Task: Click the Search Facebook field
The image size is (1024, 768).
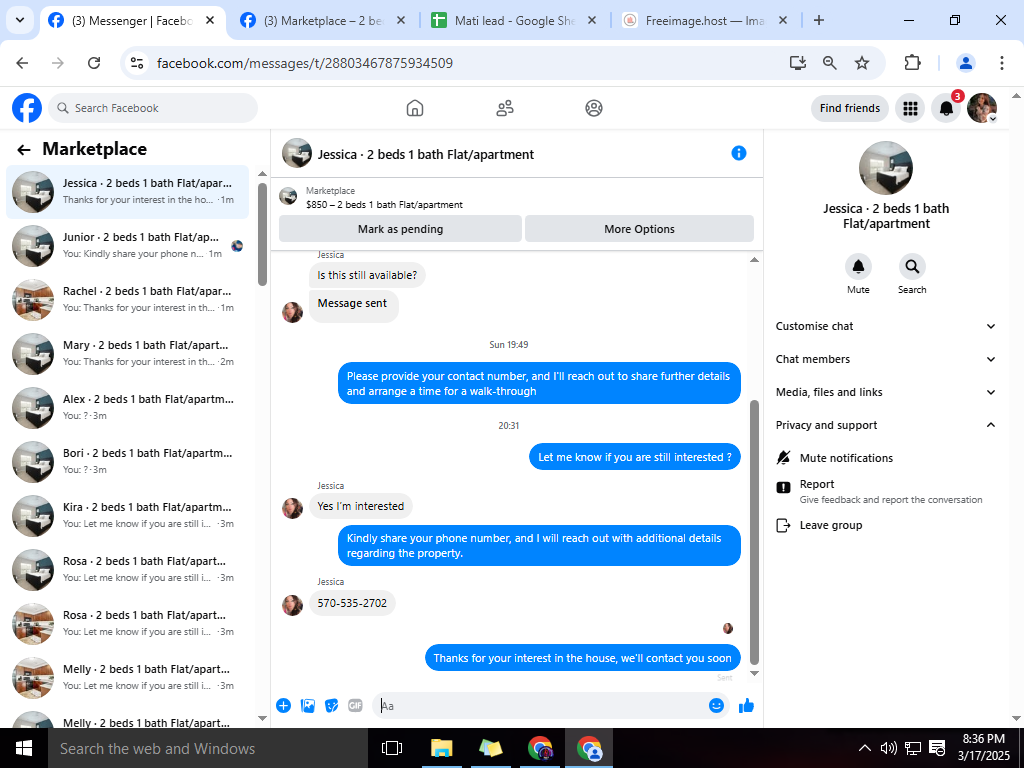Action: [x=153, y=108]
